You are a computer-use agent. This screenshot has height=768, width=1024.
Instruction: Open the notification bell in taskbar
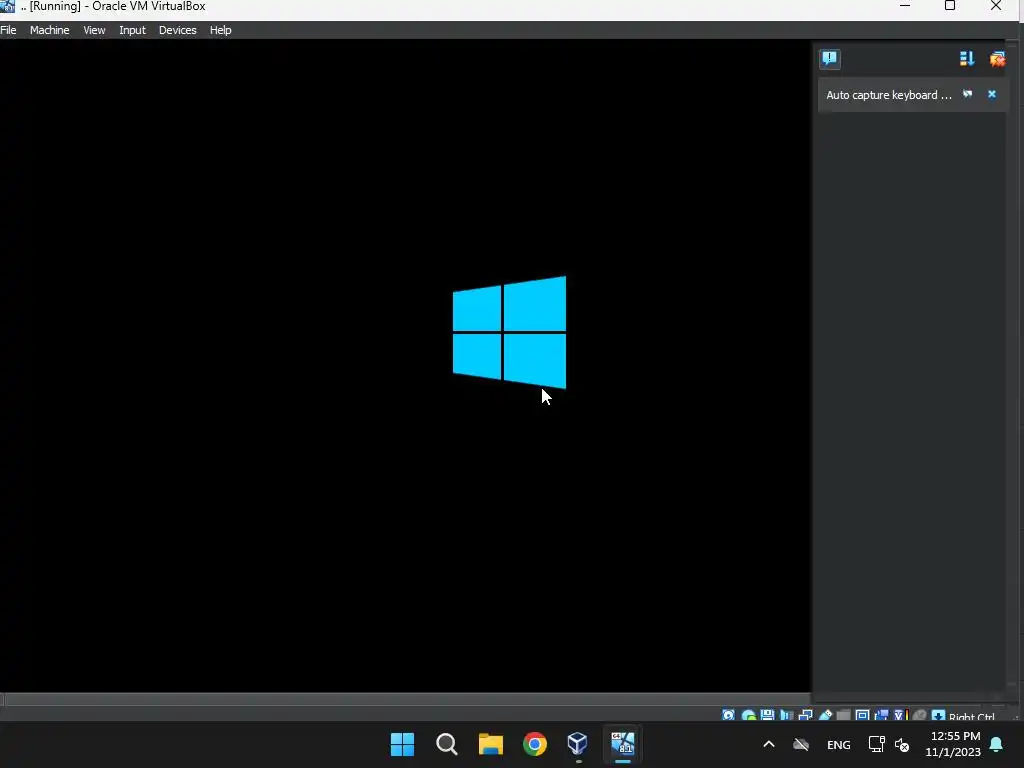tap(997, 744)
